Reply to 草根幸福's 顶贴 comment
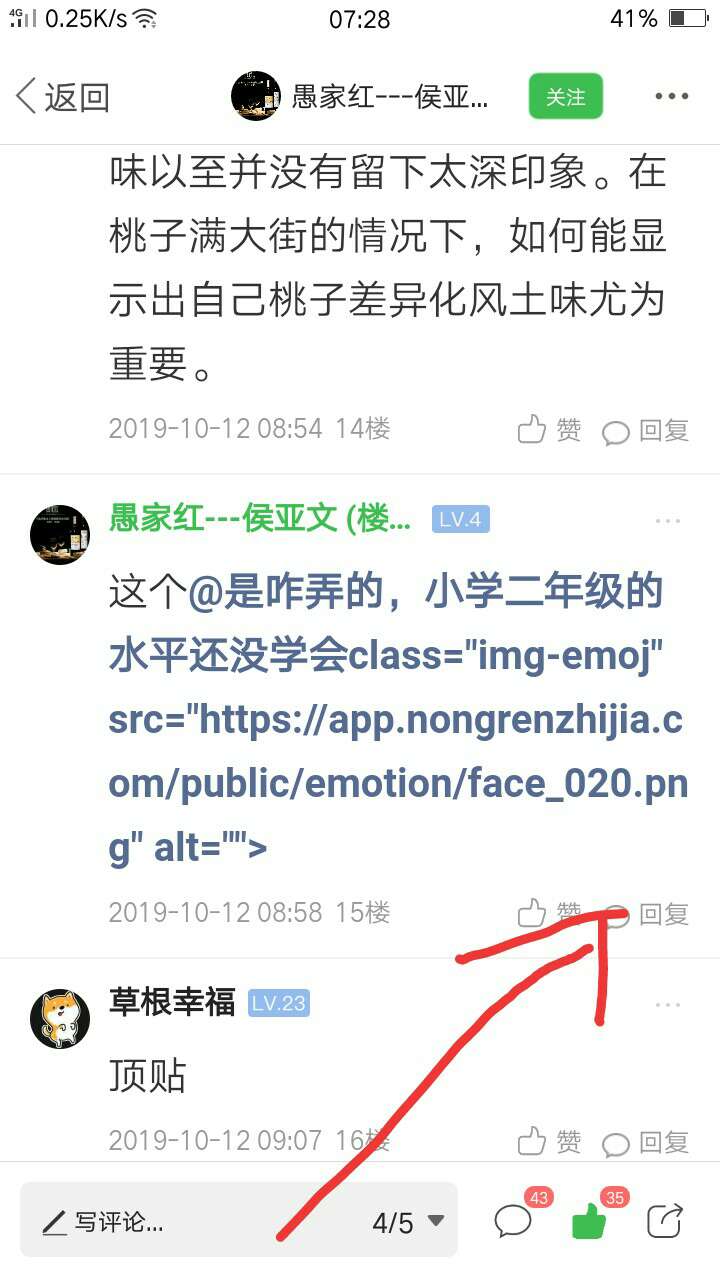 pyautogui.click(x=646, y=1141)
